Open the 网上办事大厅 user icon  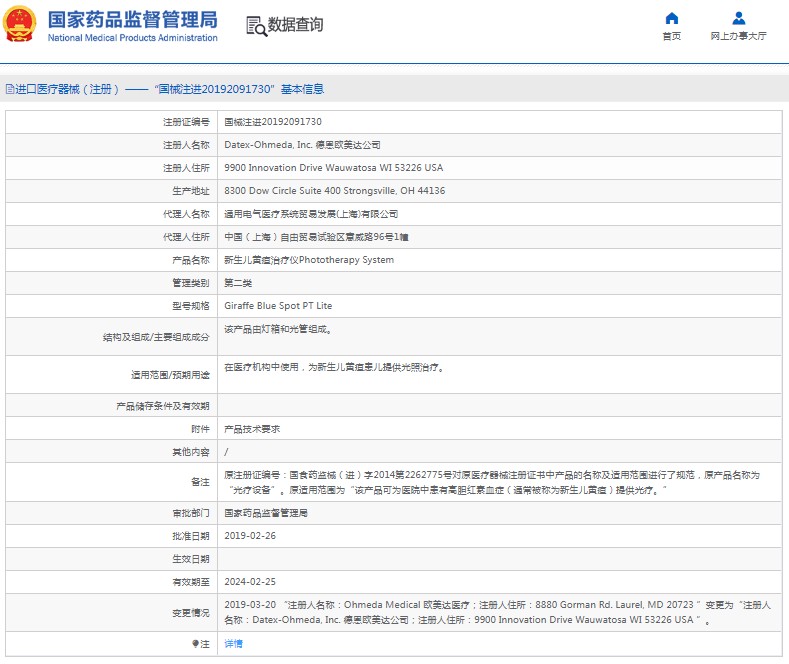coord(738,19)
